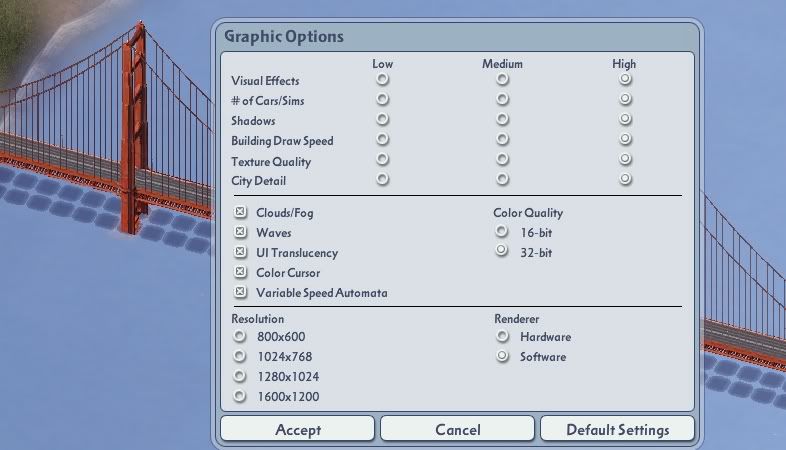Viewport: 786px width, 450px height.
Task: Click the Graphic Options title
Action: pyautogui.click(x=284, y=37)
